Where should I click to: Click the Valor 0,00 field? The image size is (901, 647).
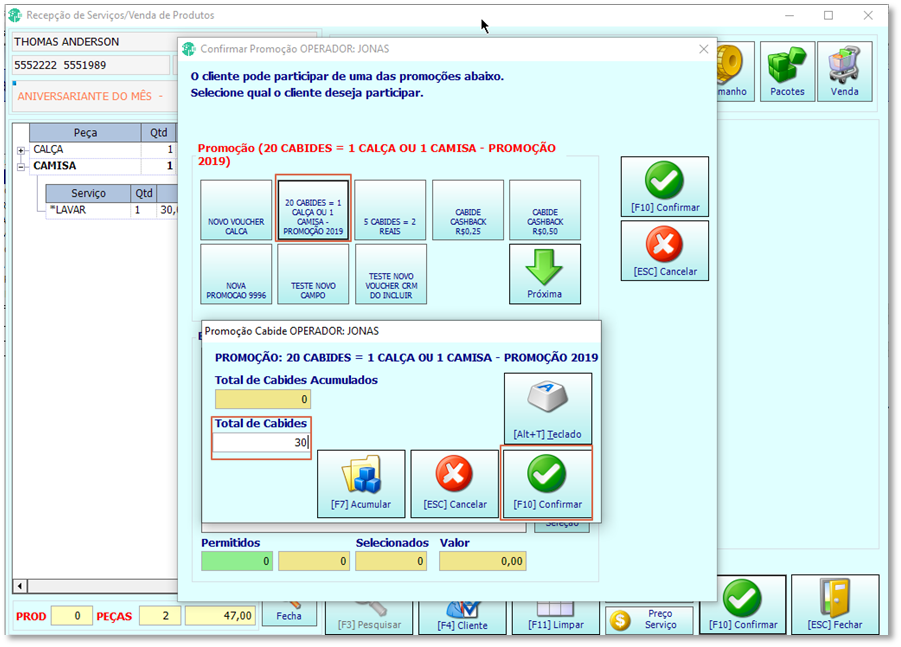(483, 561)
